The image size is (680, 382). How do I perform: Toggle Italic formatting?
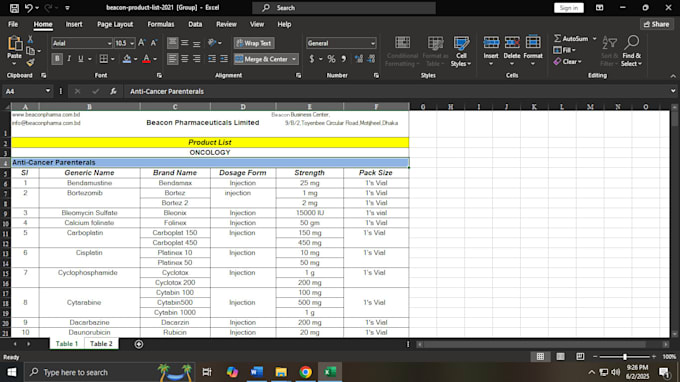69,59
